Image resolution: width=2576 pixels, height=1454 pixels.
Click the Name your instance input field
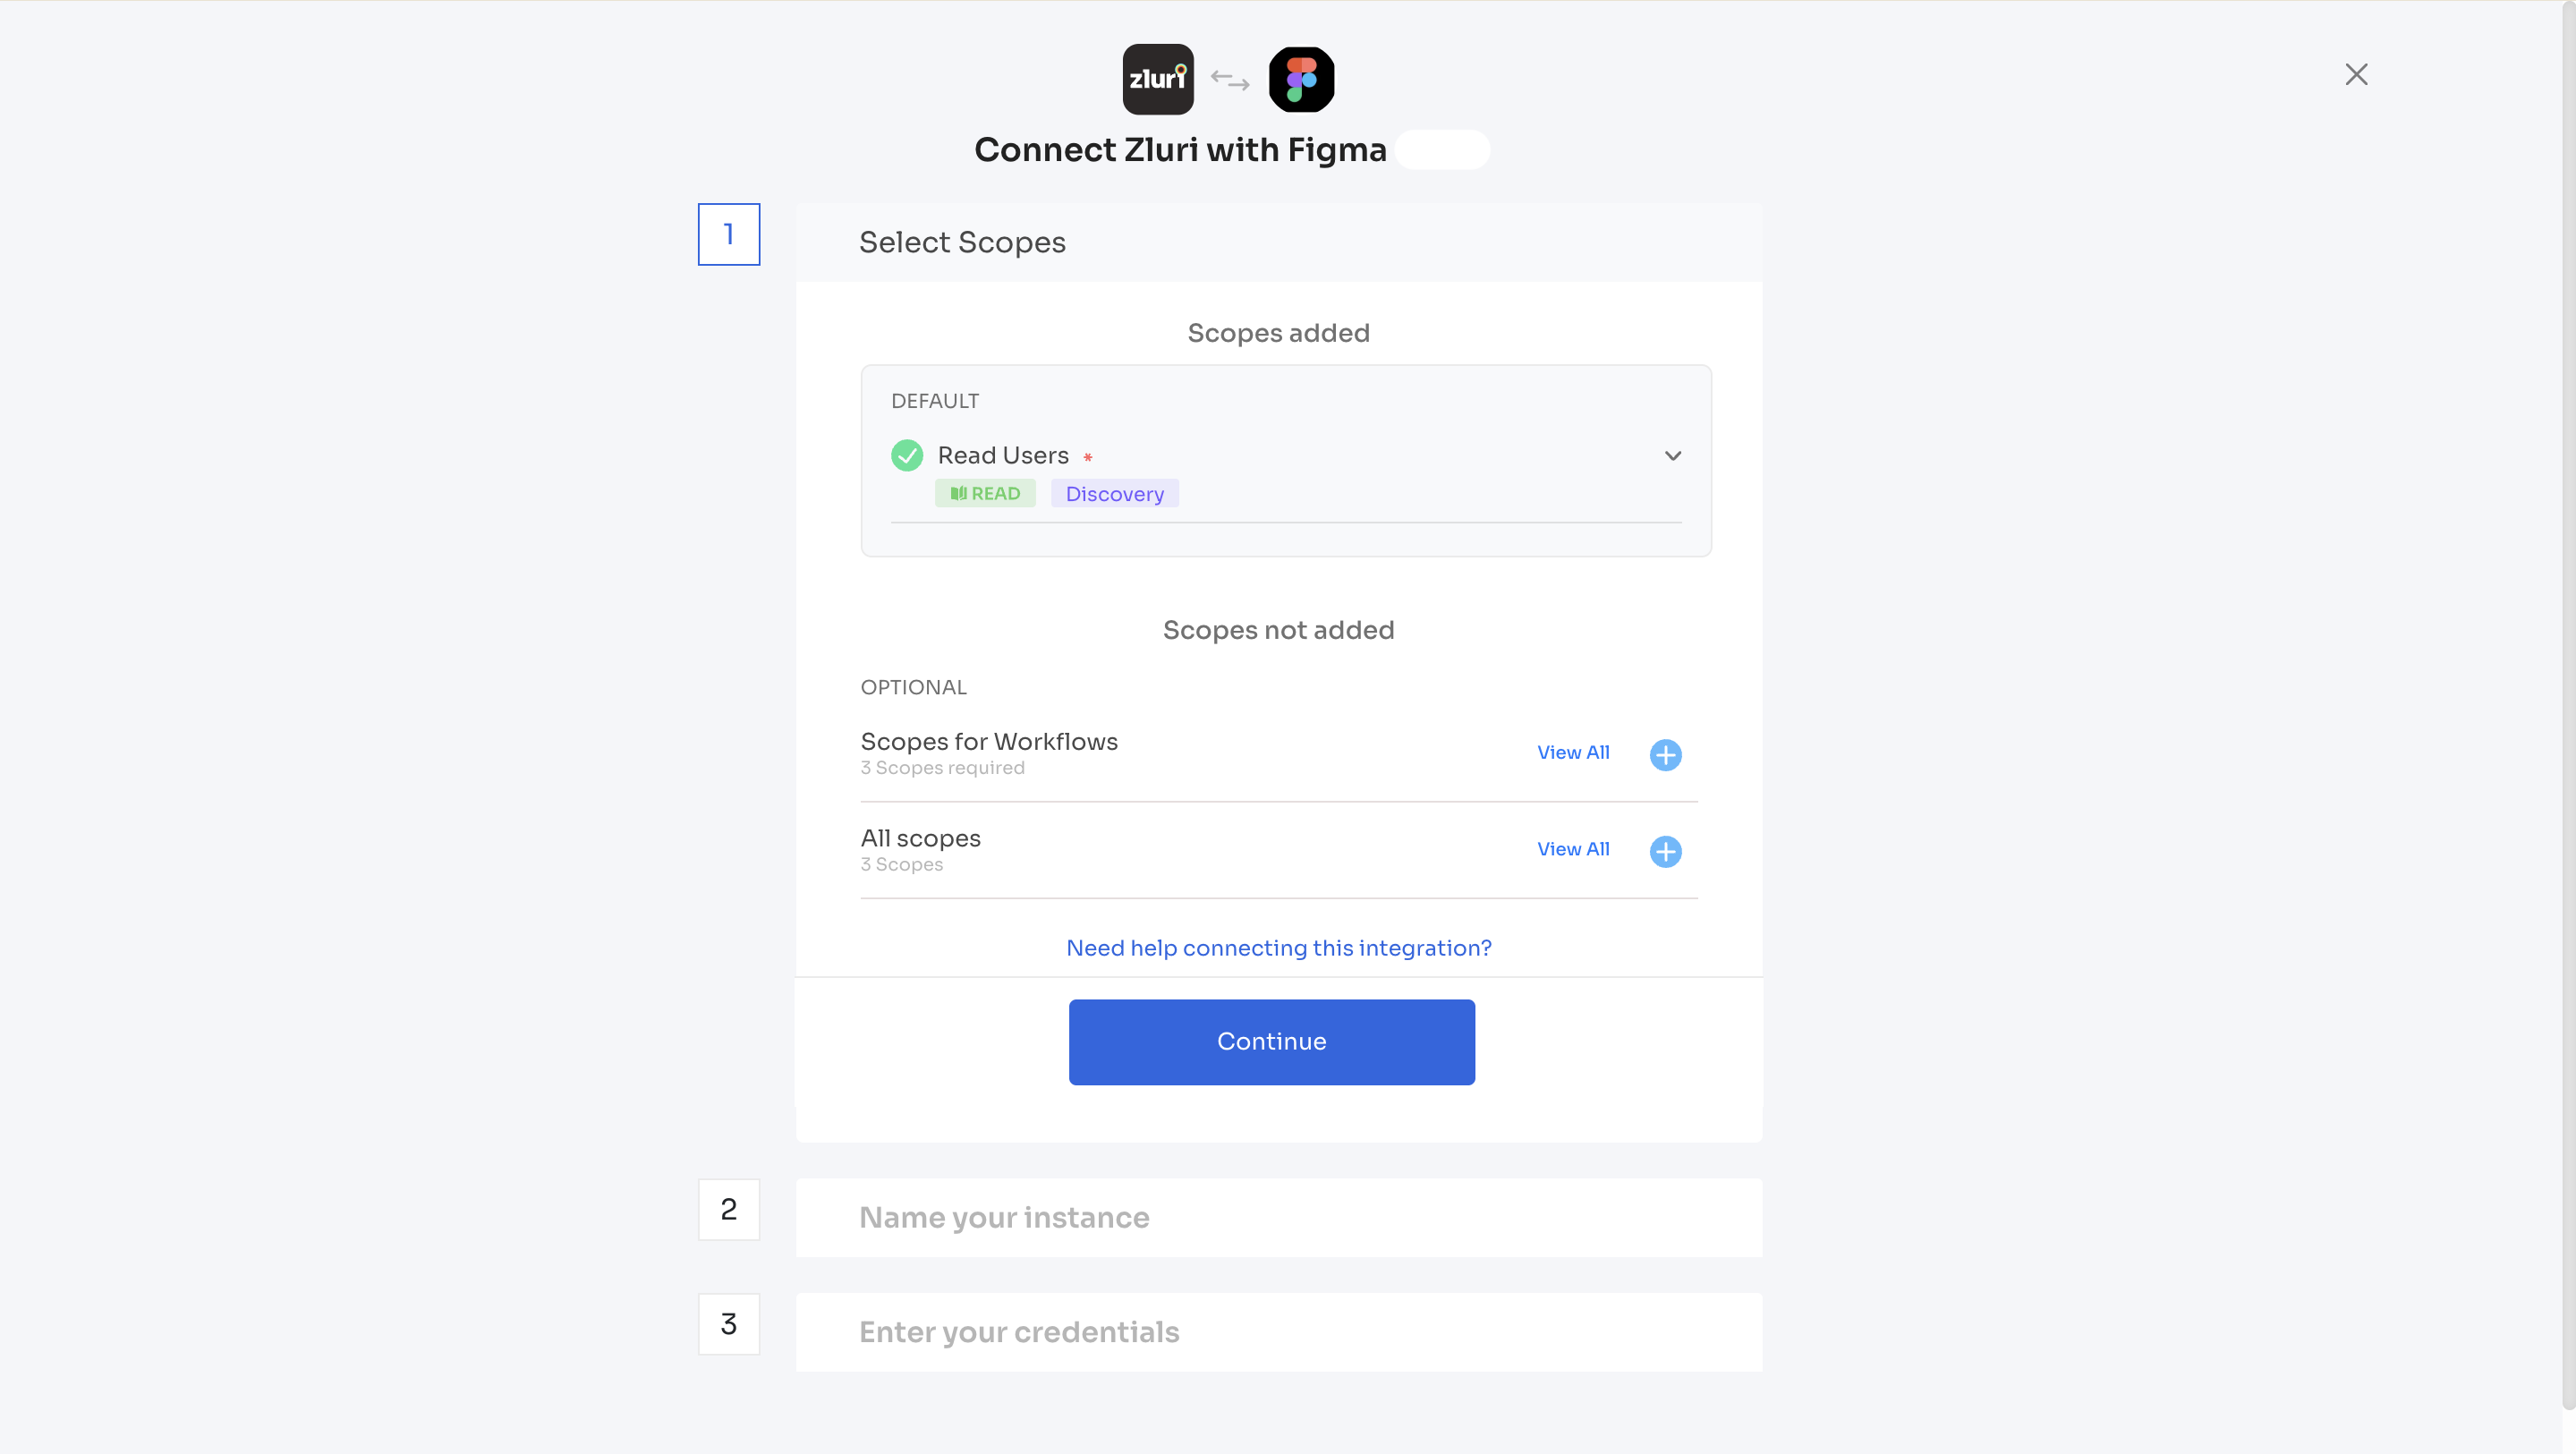[x=1100, y=1217]
